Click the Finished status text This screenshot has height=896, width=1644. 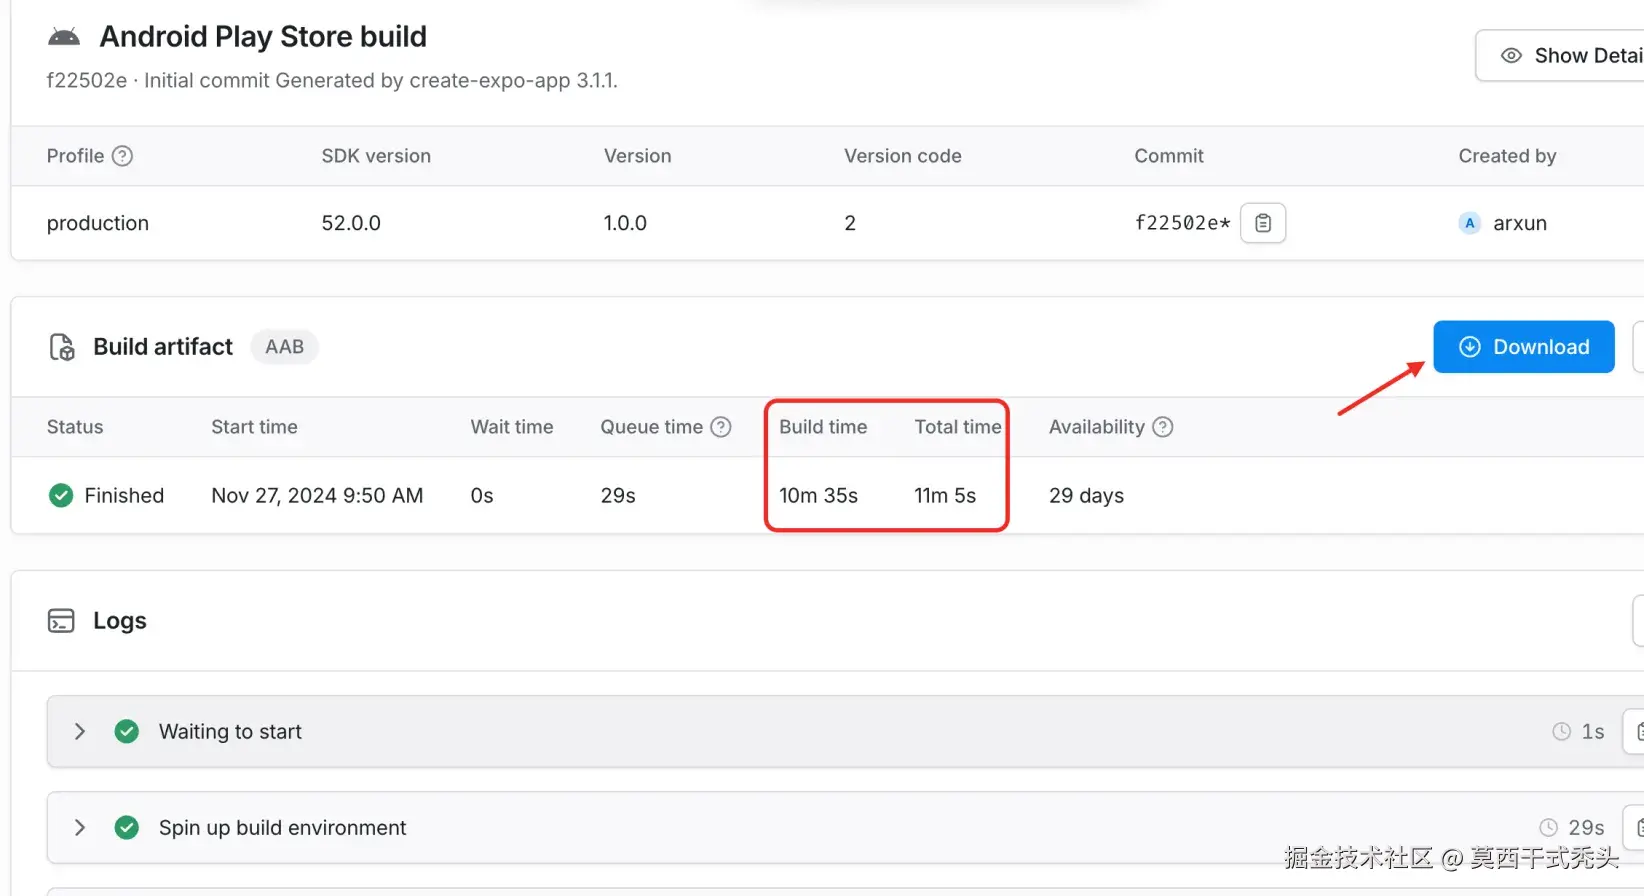pos(124,496)
